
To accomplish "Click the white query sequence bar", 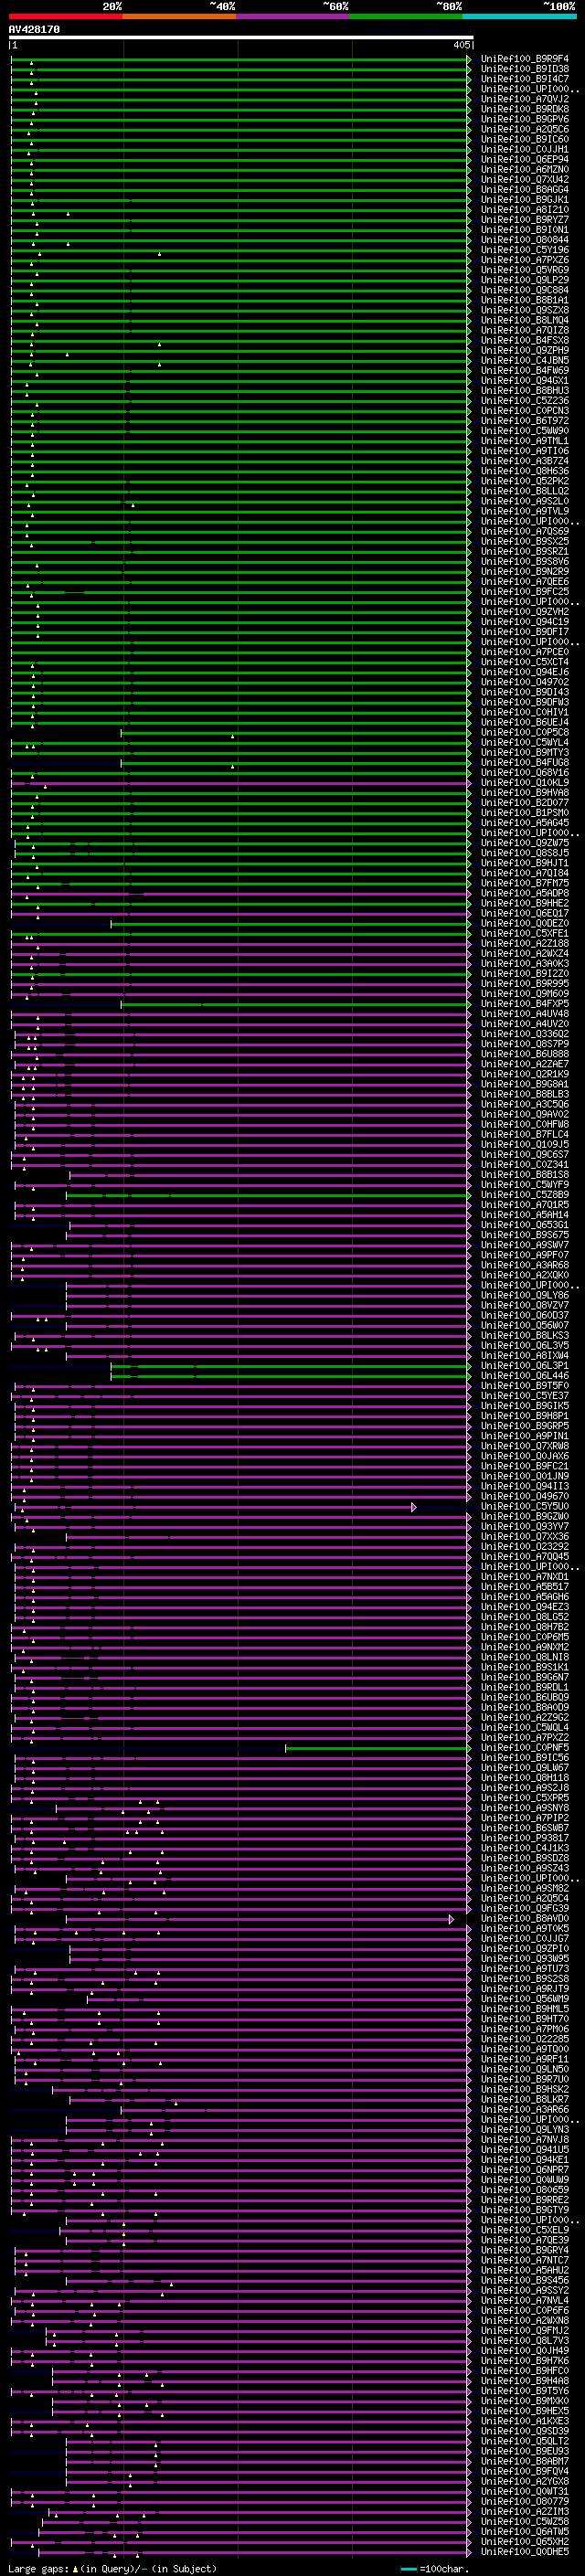I will pos(241,38).
